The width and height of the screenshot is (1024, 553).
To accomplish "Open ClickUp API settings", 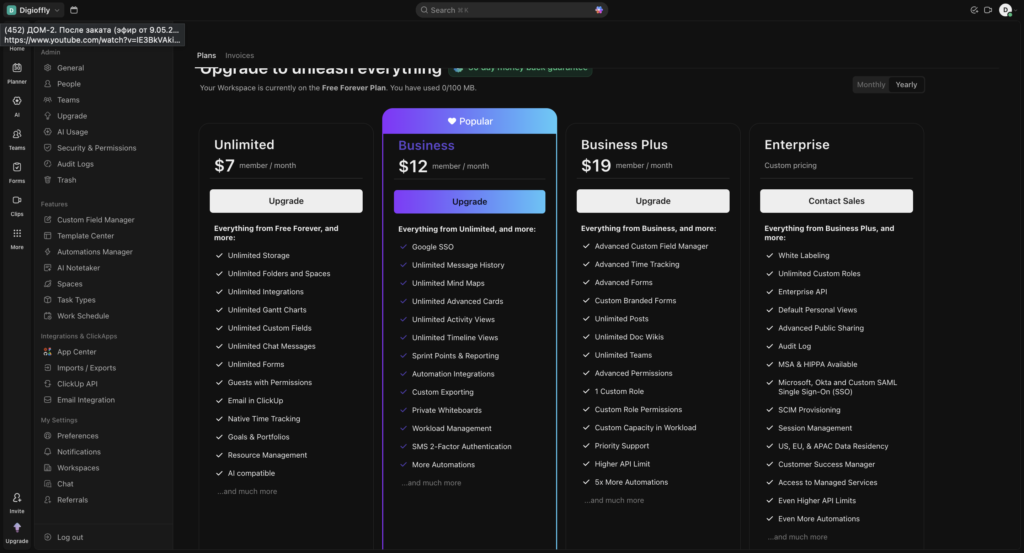I will (77, 384).
